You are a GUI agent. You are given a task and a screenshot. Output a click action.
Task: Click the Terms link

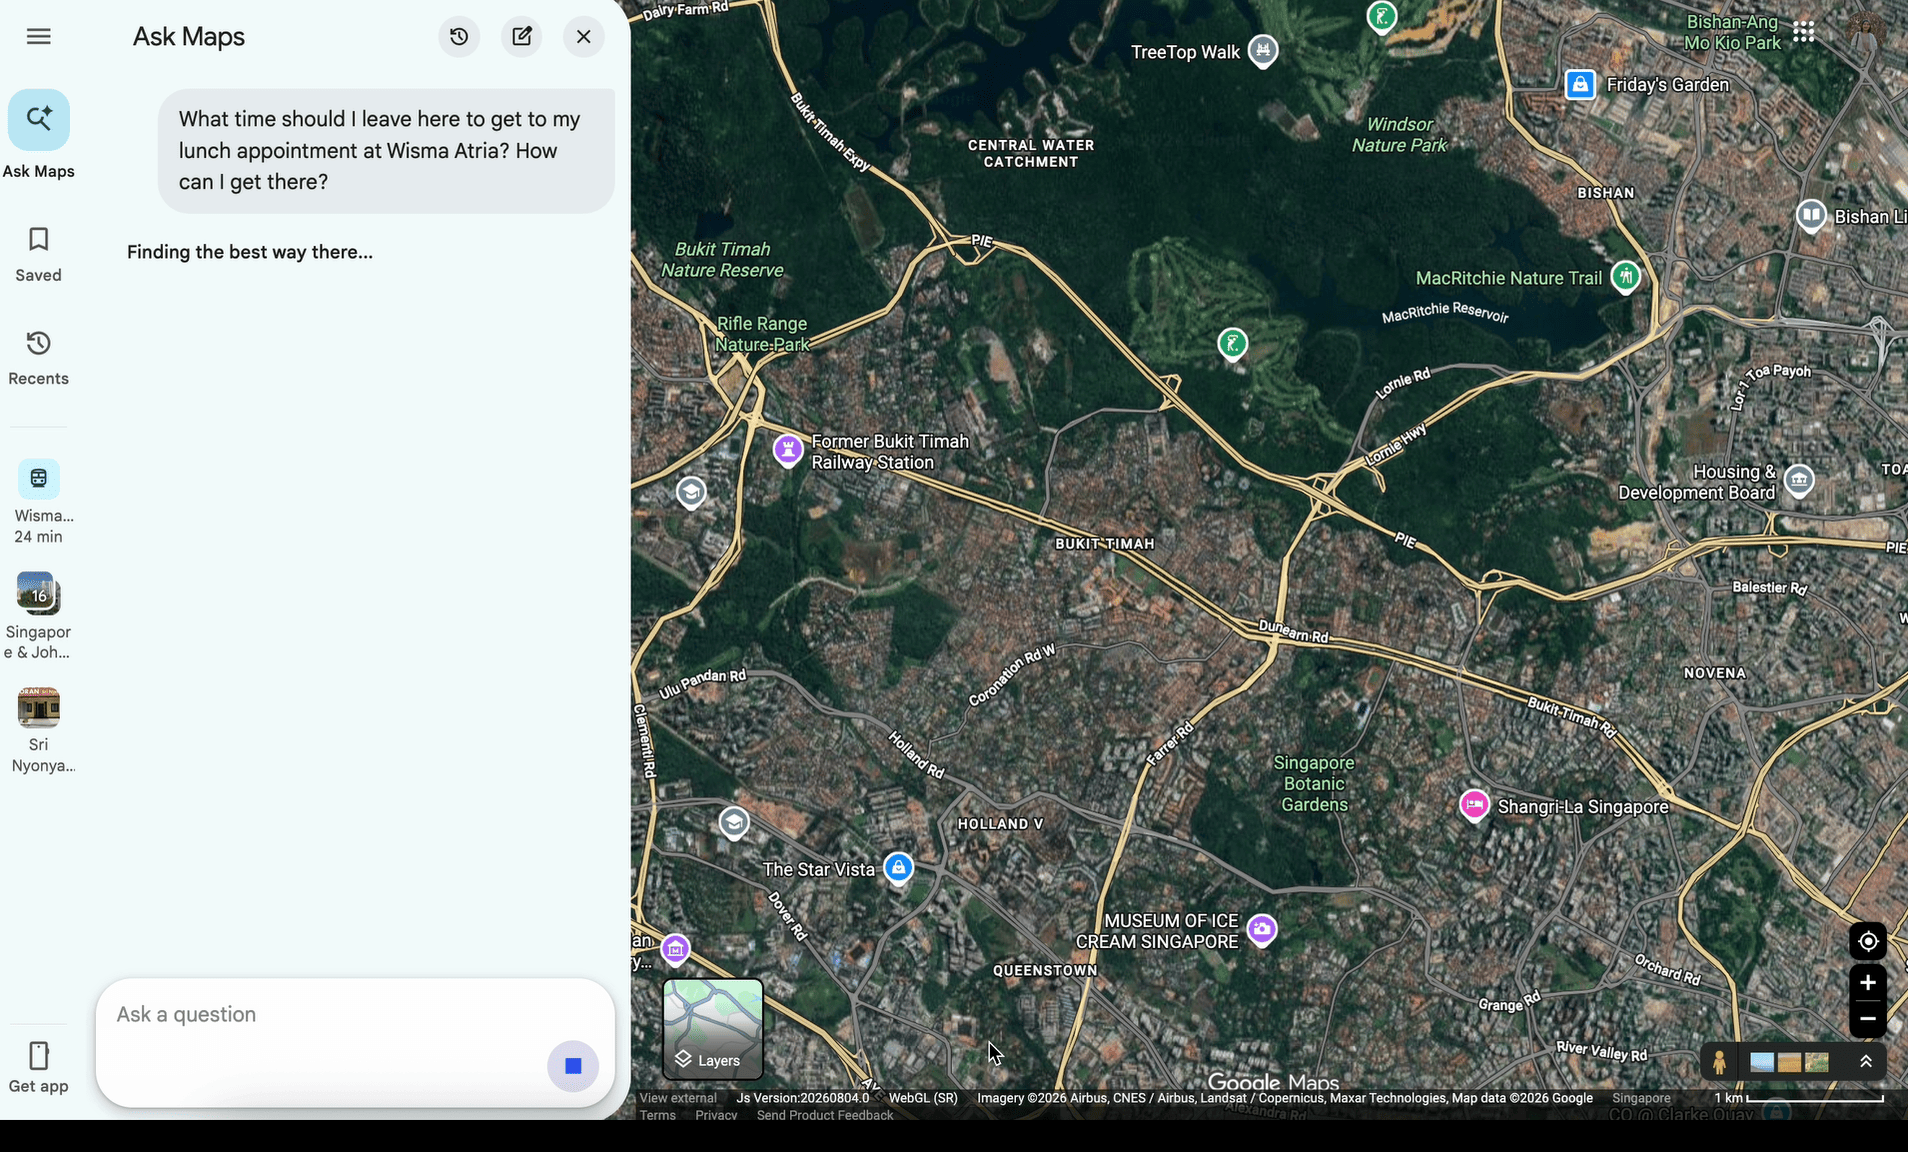[658, 1115]
